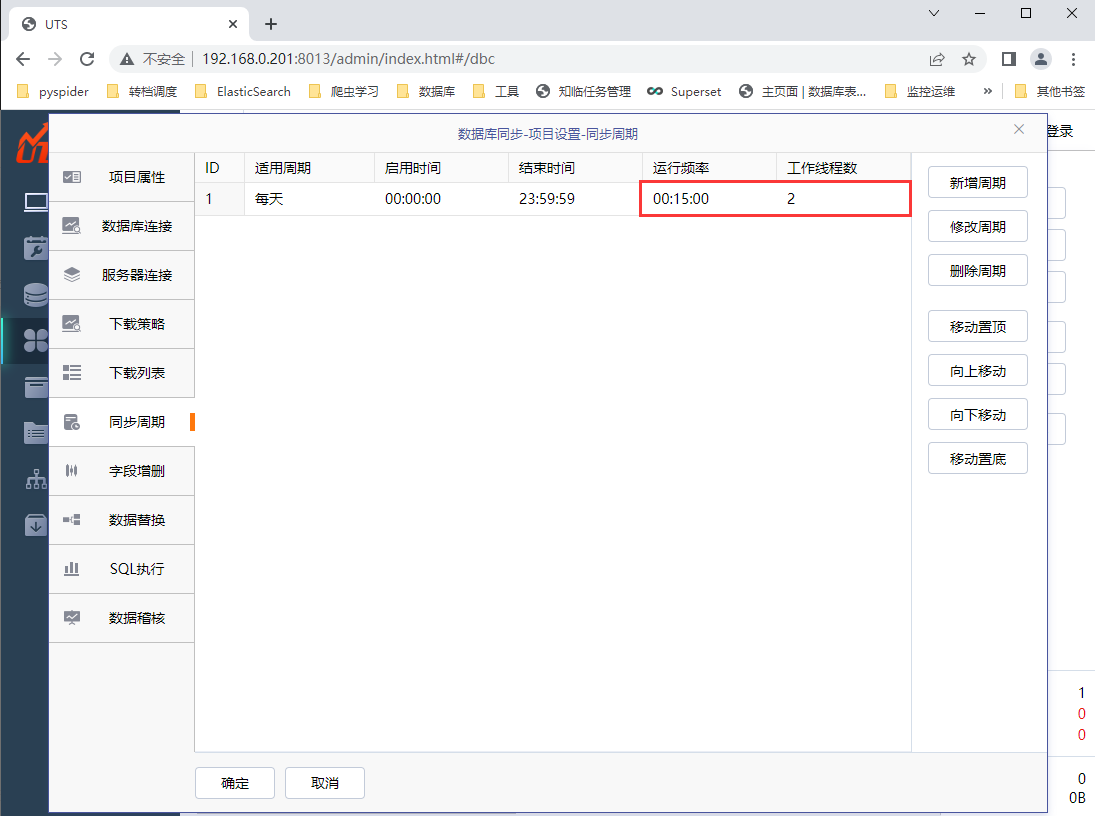The image size is (1095, 816).
Task: Click the 下载列表 list icon
Action: pyautogui.click(x=72, y=373)
